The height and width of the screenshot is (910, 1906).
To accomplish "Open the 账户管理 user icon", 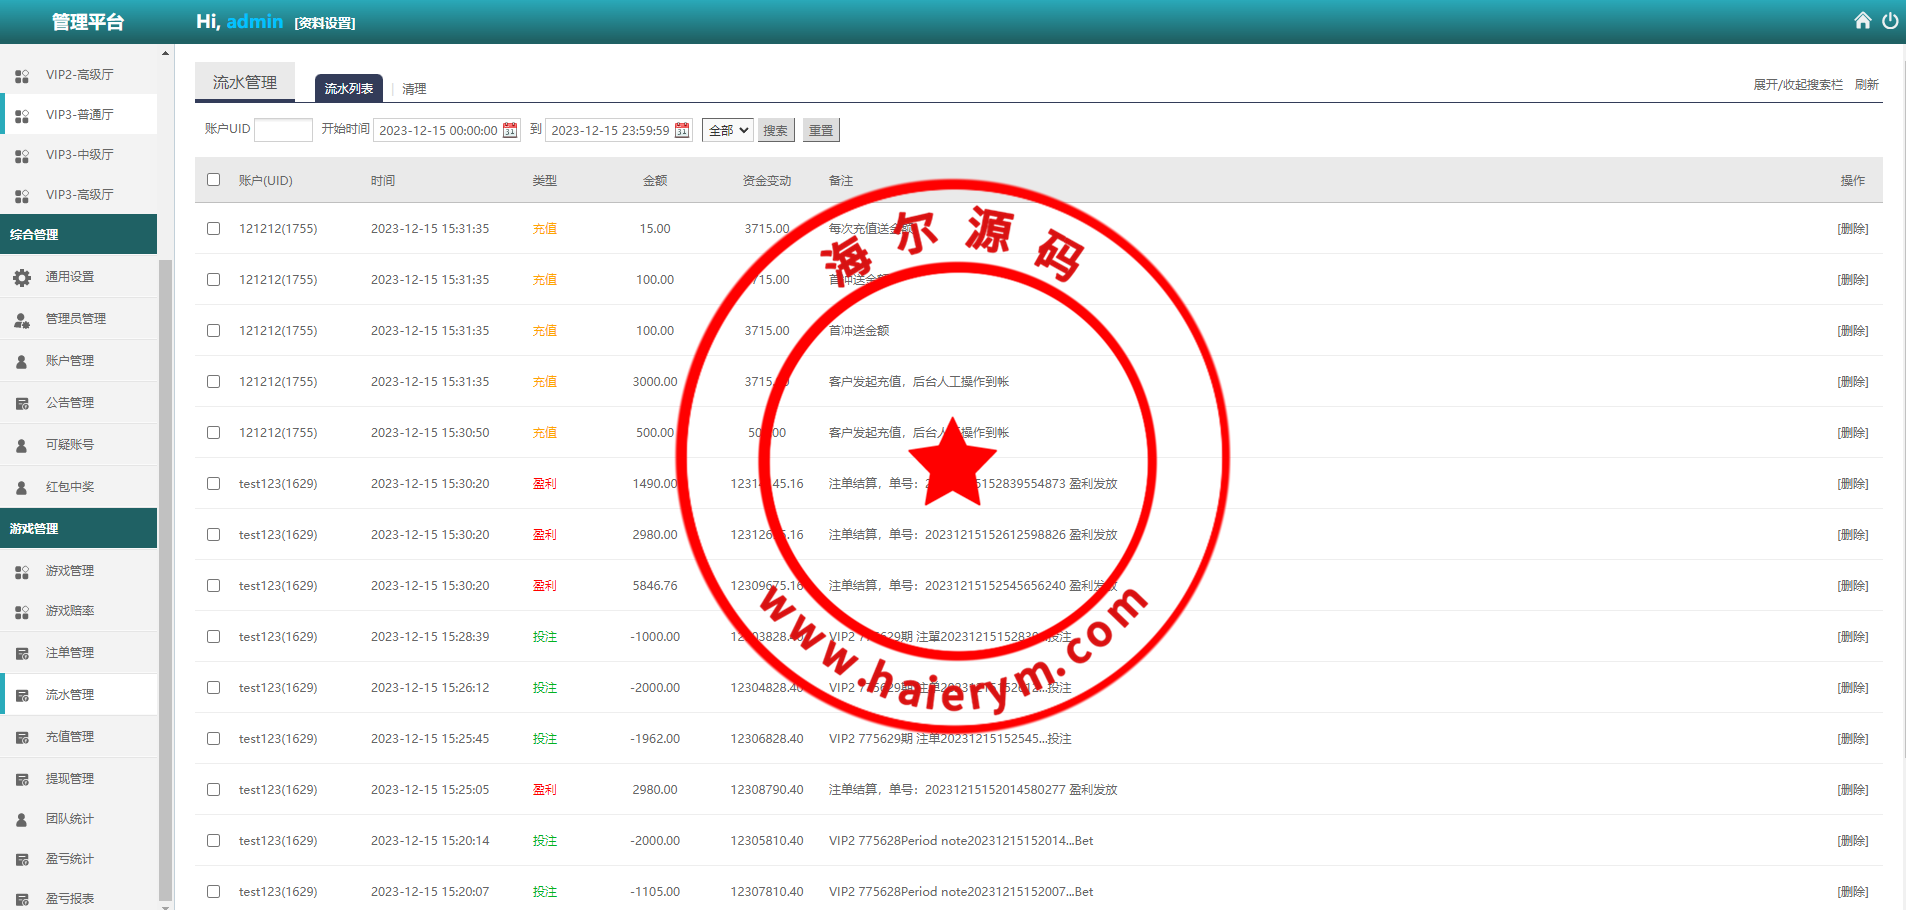I will click(21, 361).
